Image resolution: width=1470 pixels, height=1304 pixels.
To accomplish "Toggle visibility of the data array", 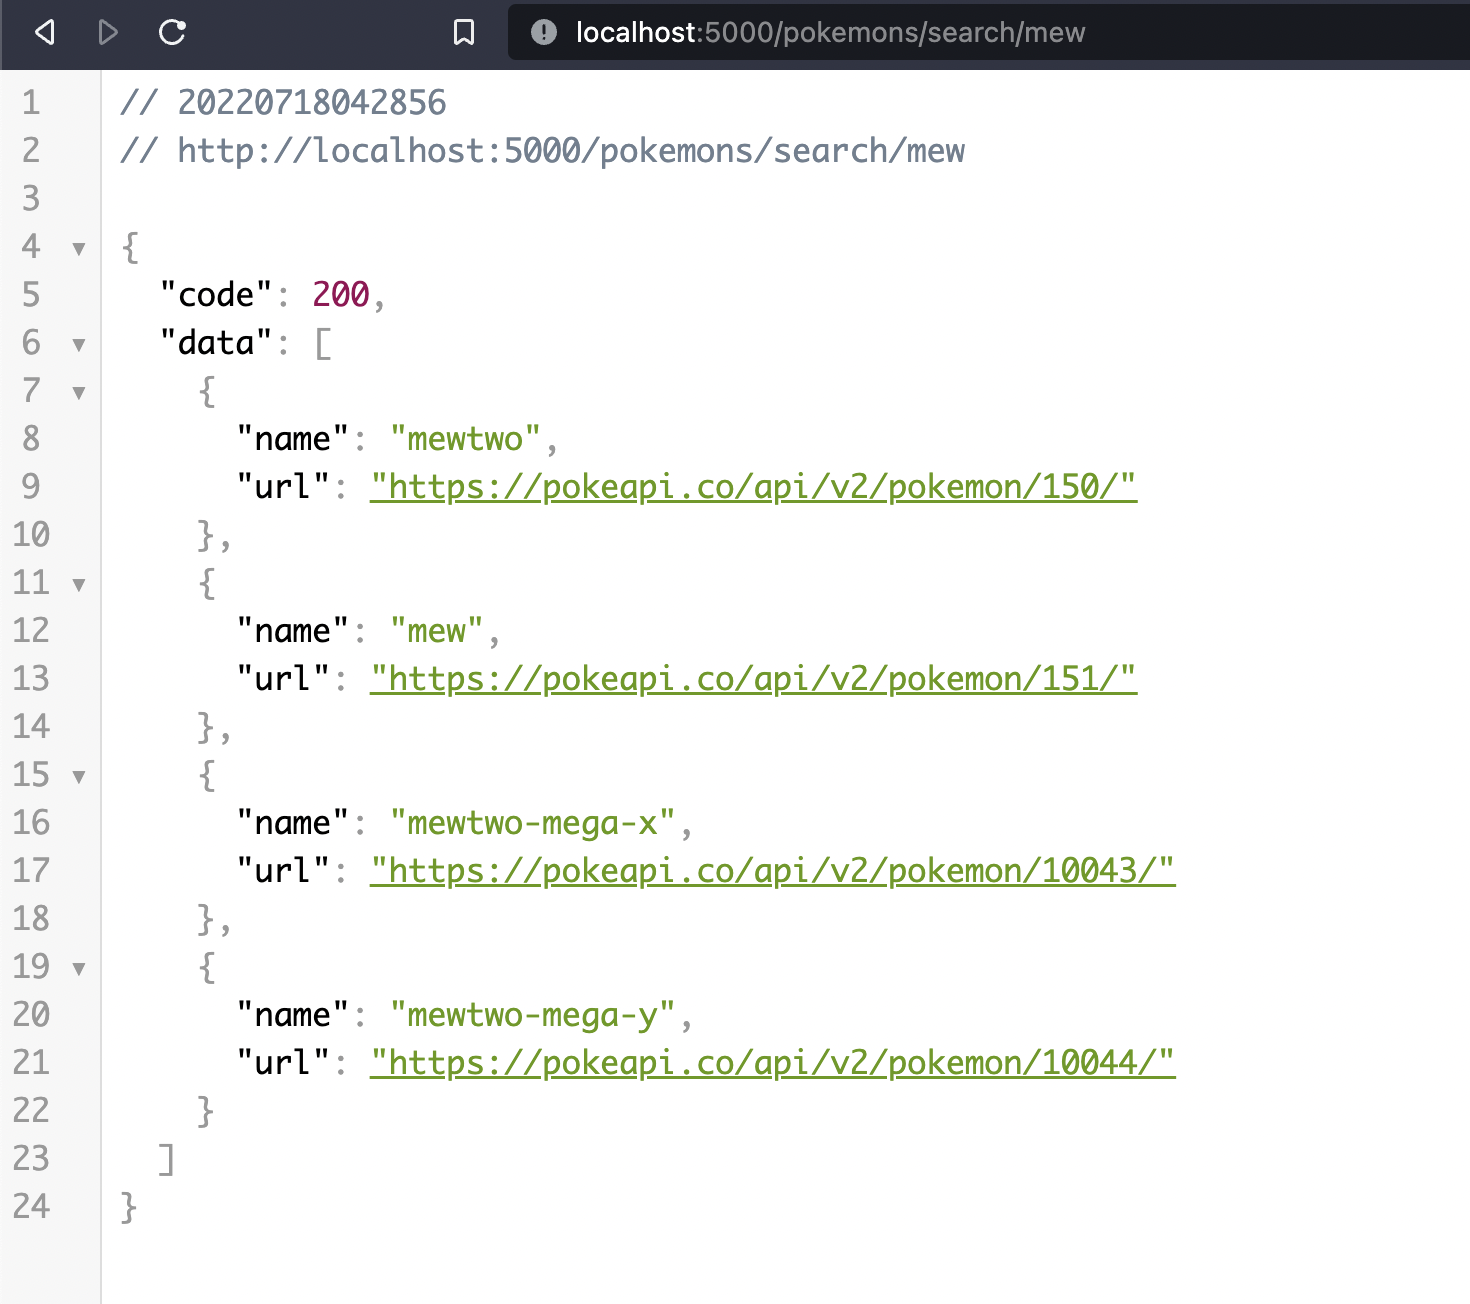I will [x=78, y=345].
